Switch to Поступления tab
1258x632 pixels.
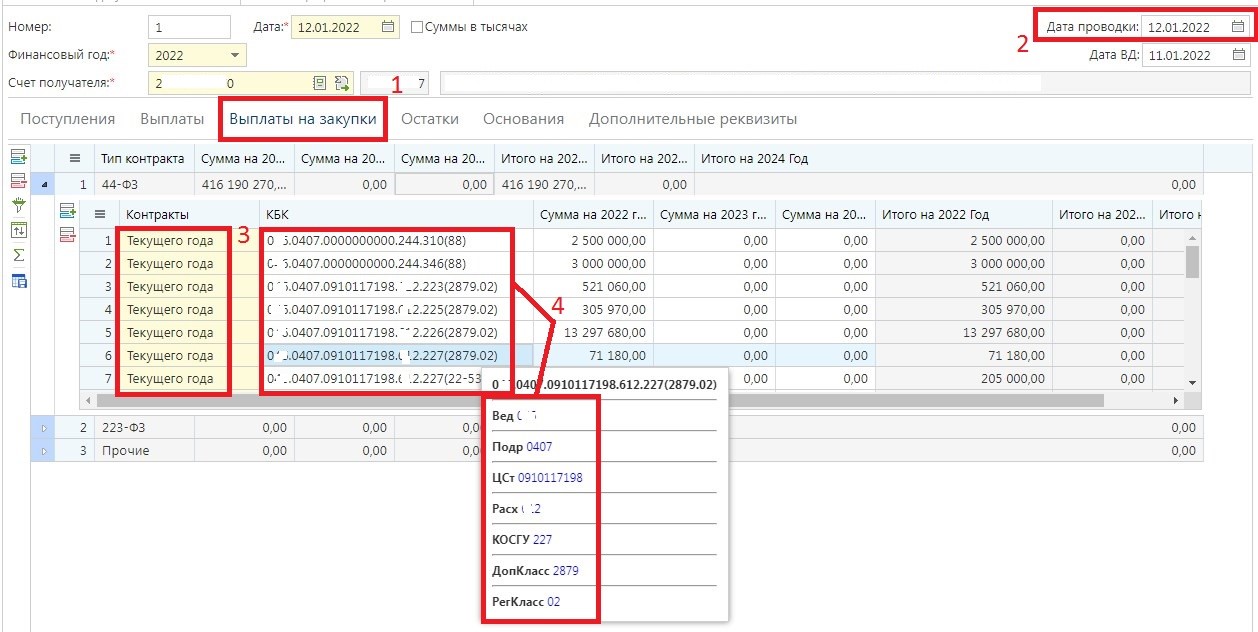(68, 119)
